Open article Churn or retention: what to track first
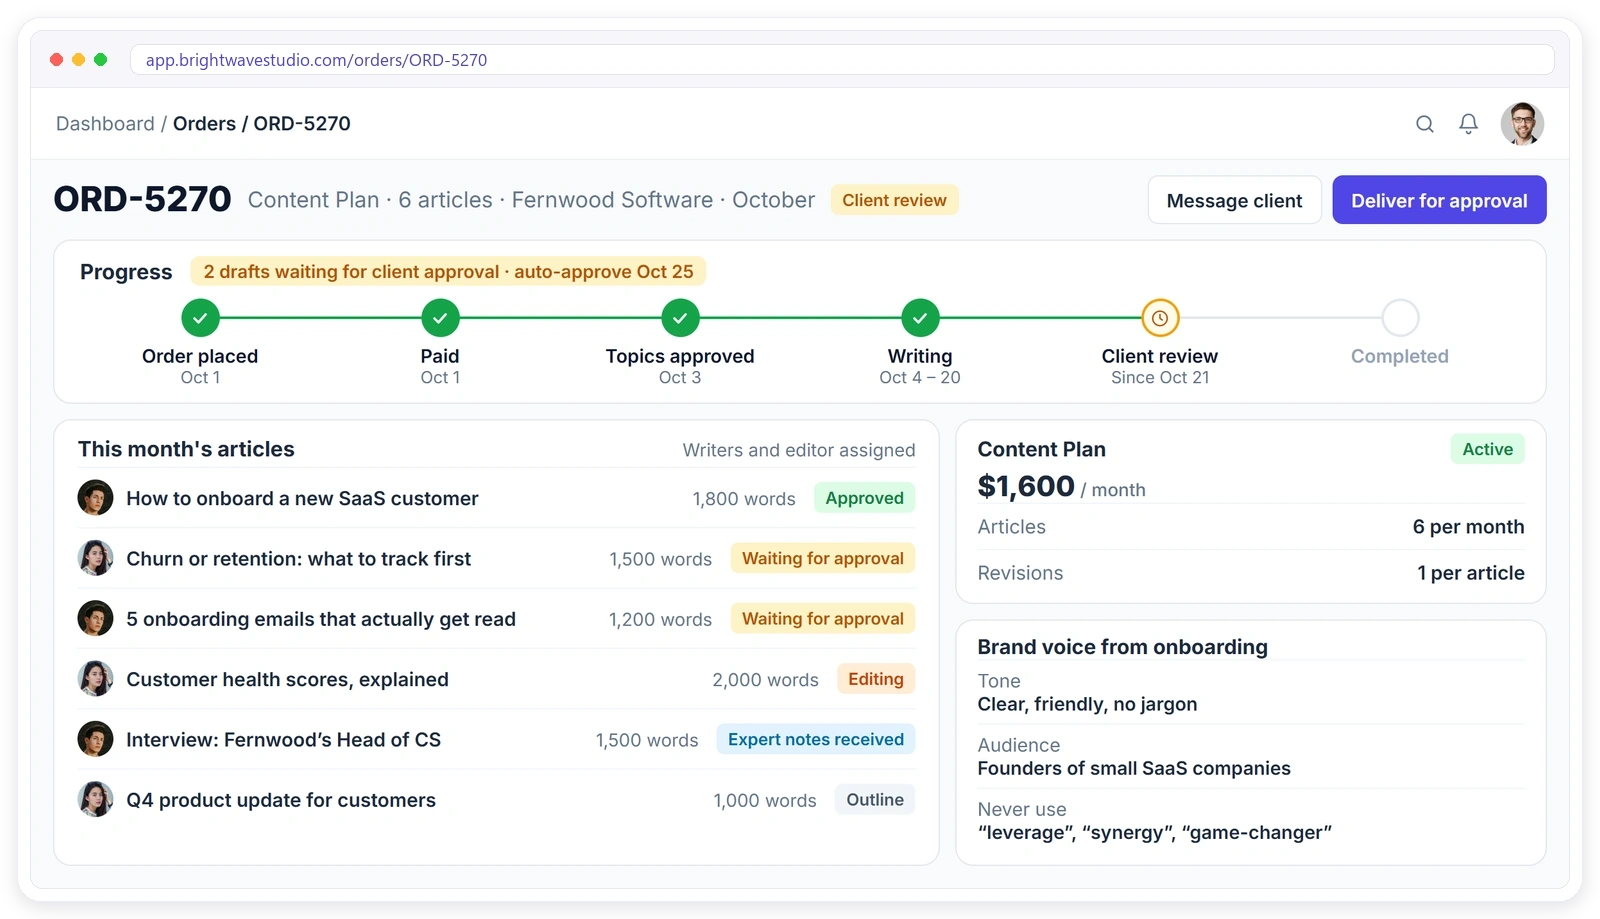 click(298, 559)
